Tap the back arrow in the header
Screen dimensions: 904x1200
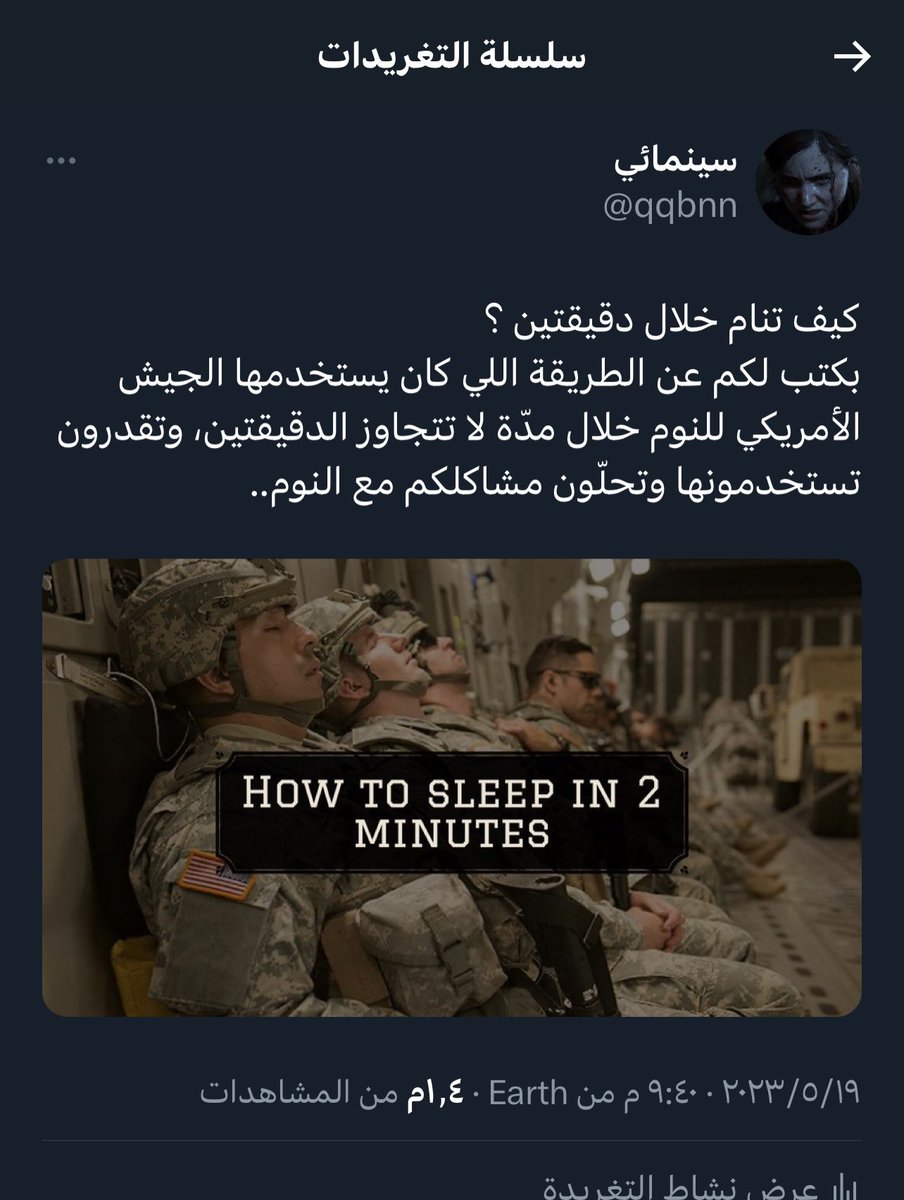(x=852, y=59)
